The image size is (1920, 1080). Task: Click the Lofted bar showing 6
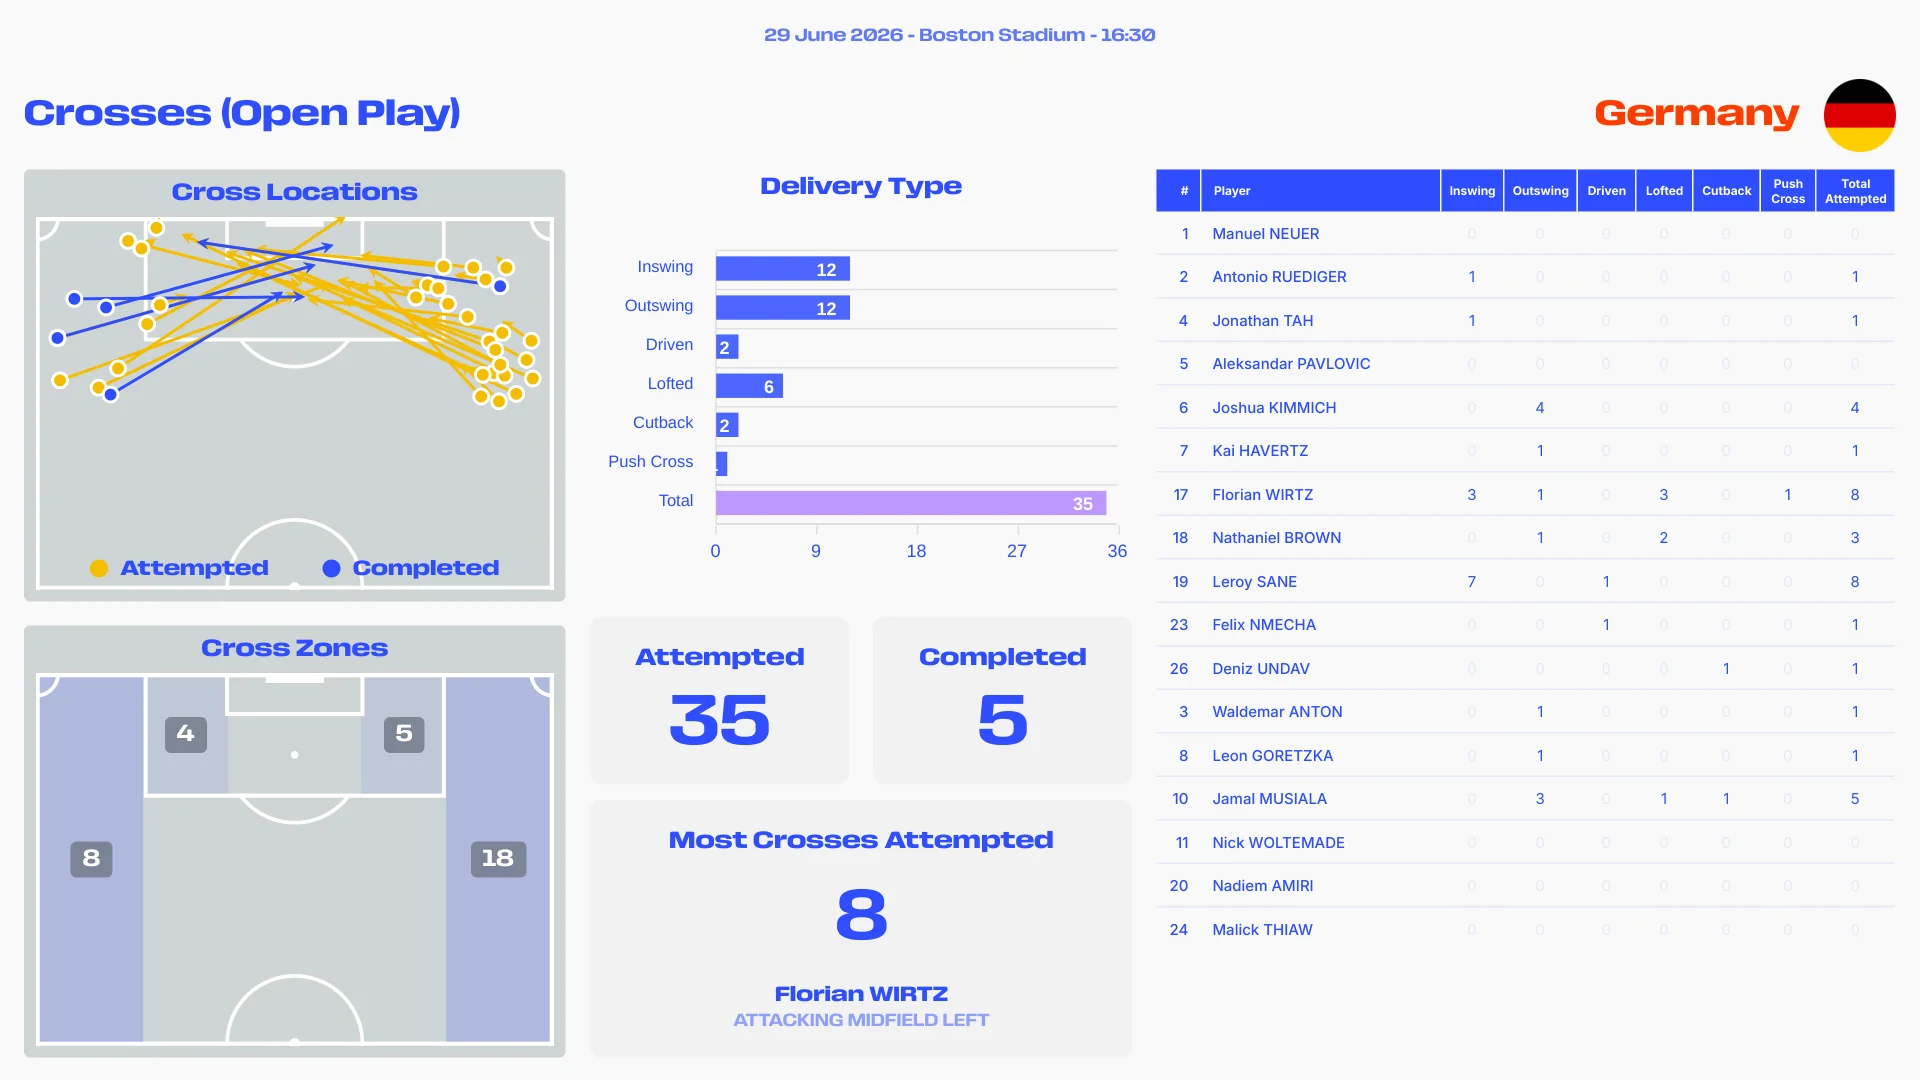pos(749,386)
